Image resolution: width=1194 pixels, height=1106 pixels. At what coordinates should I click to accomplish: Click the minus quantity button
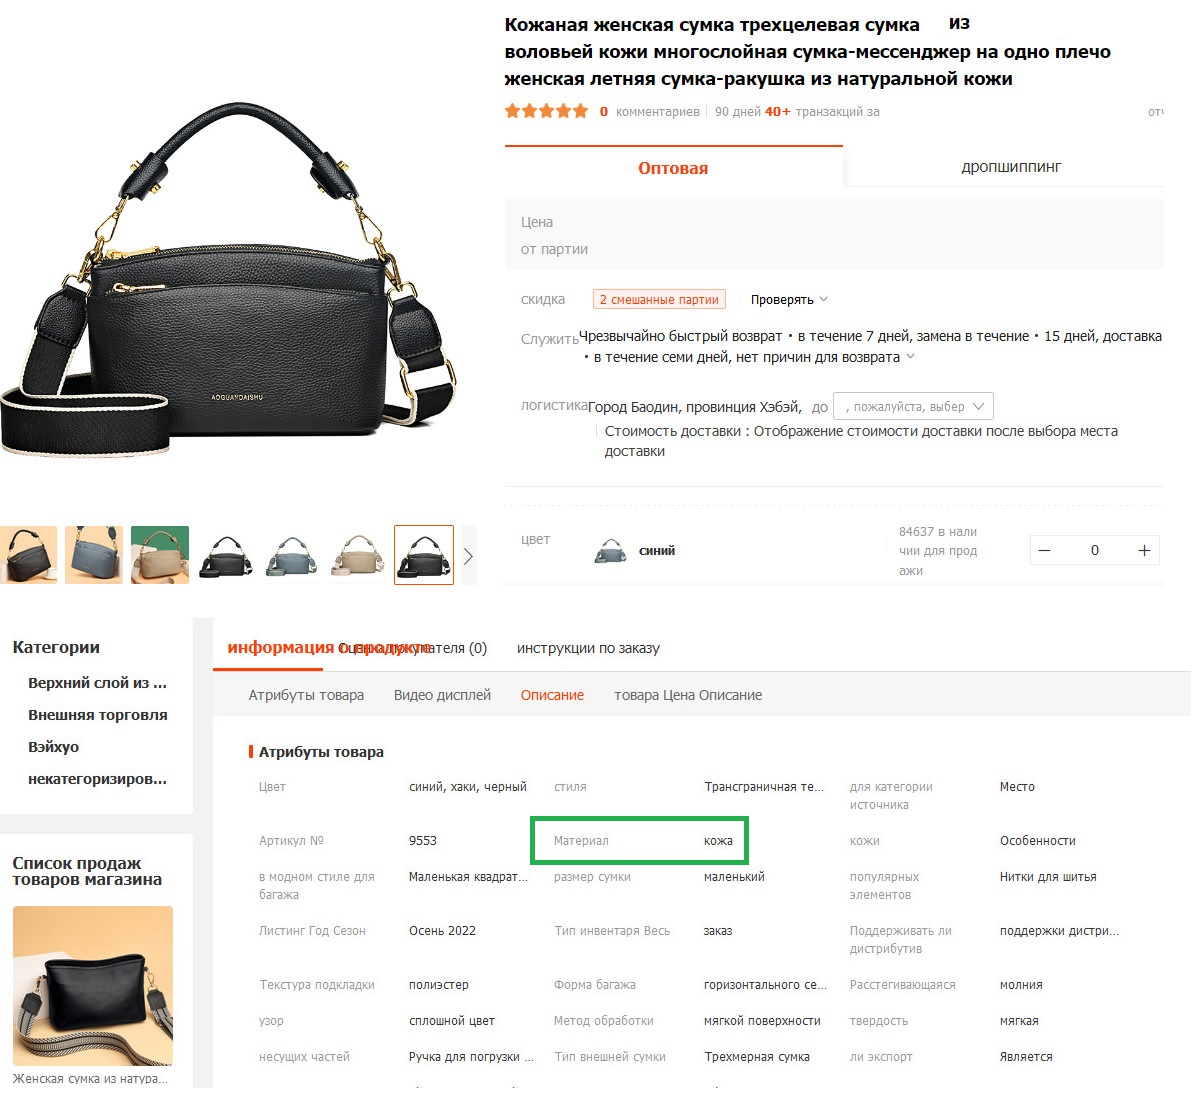[1045, 551]
